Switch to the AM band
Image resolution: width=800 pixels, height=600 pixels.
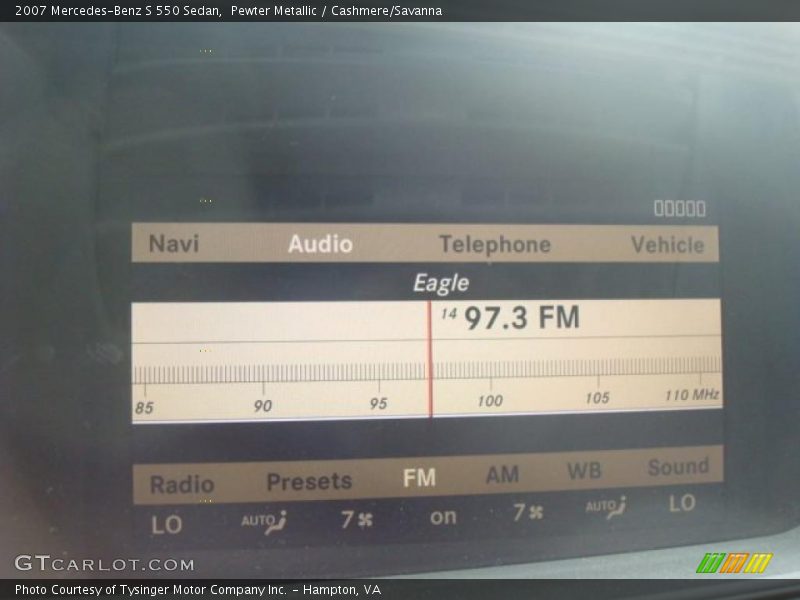pos(502,474)
